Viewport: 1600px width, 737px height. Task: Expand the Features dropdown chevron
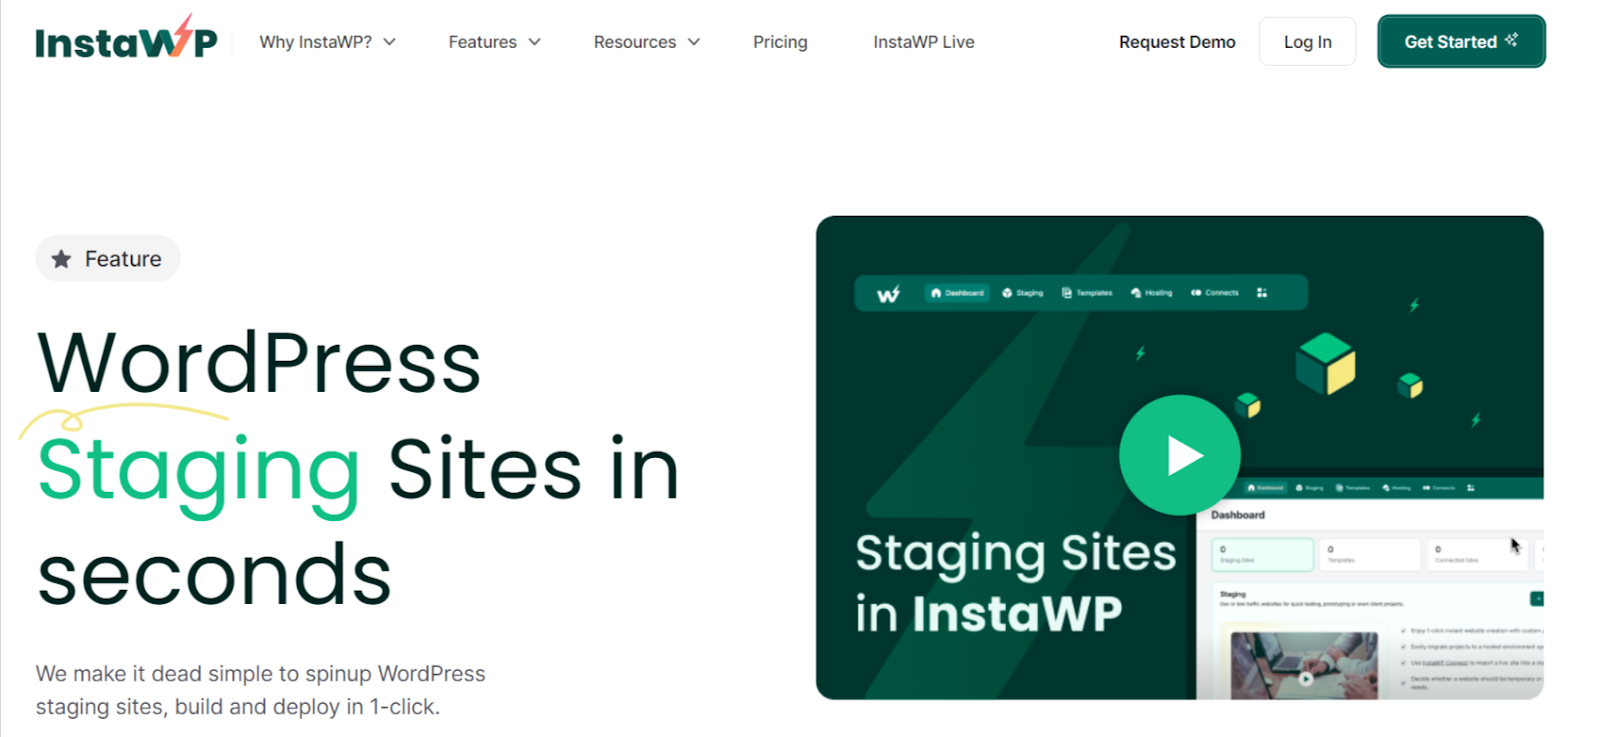tap(535, 42)
